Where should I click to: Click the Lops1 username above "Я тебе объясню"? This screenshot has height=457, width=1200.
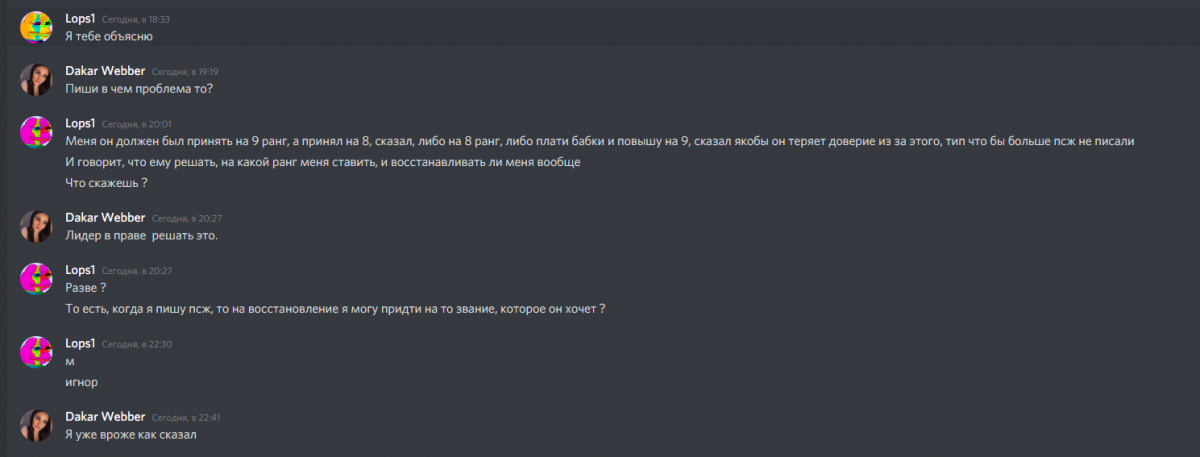point(79,19)
